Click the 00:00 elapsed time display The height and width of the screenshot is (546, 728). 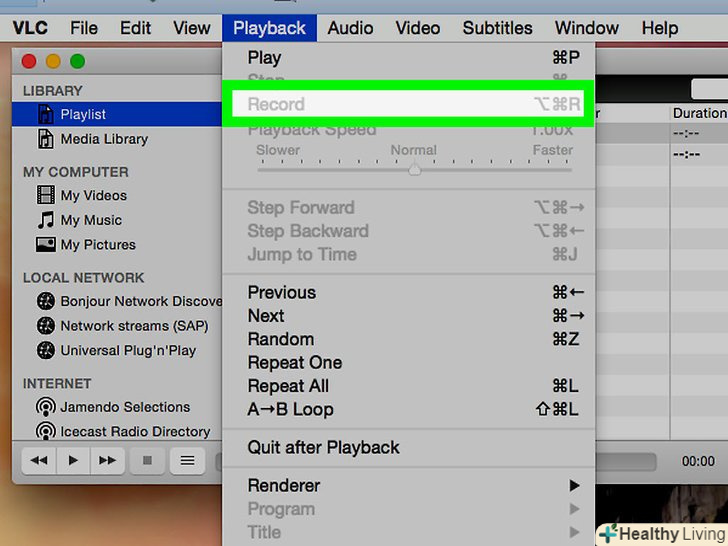pos(698,461)
